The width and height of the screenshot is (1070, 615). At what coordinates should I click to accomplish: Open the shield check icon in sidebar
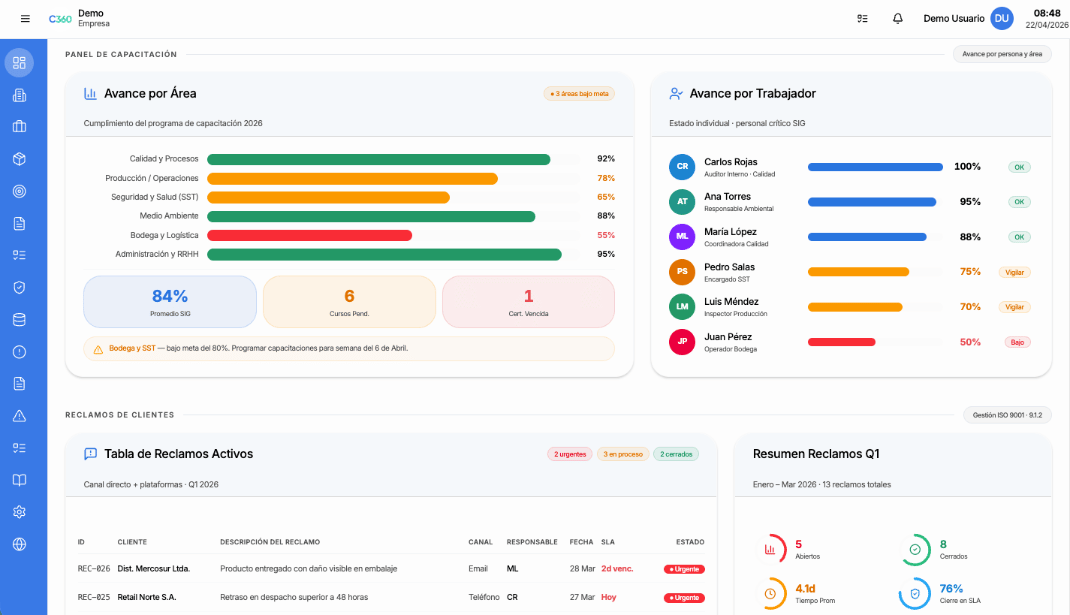pos(19,287)
